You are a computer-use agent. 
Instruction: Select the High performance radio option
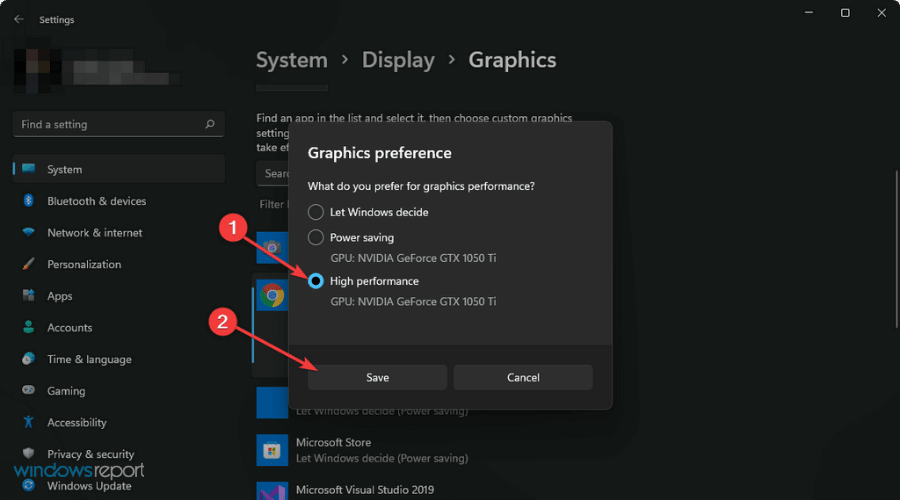(316, 281)
